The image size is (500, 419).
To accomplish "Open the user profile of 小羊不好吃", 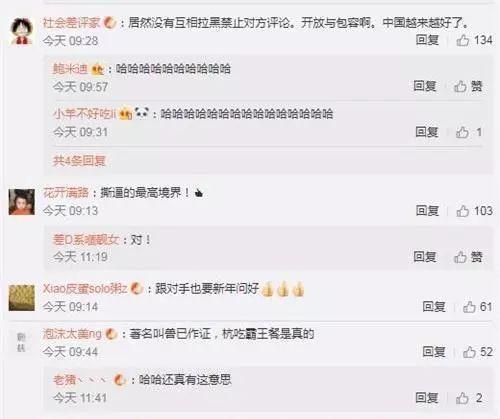I will [x=84, y=114].
